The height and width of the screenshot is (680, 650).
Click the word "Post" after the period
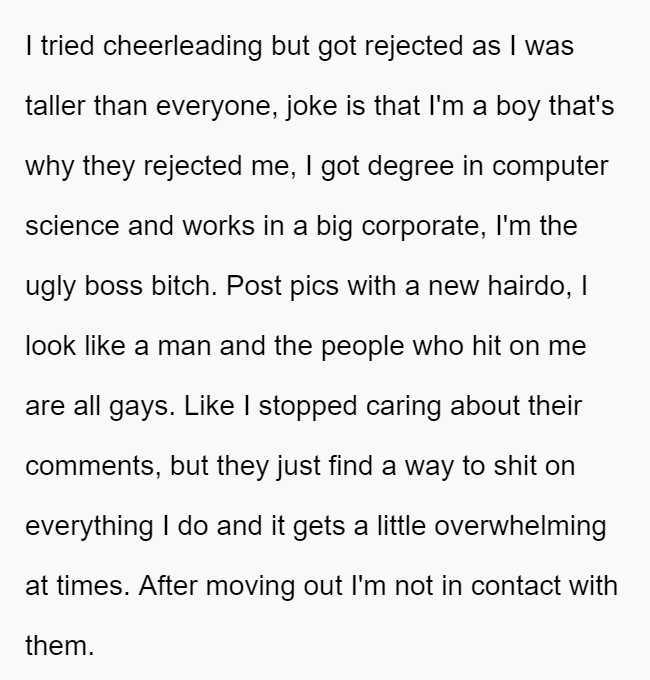tap(254, 286)
